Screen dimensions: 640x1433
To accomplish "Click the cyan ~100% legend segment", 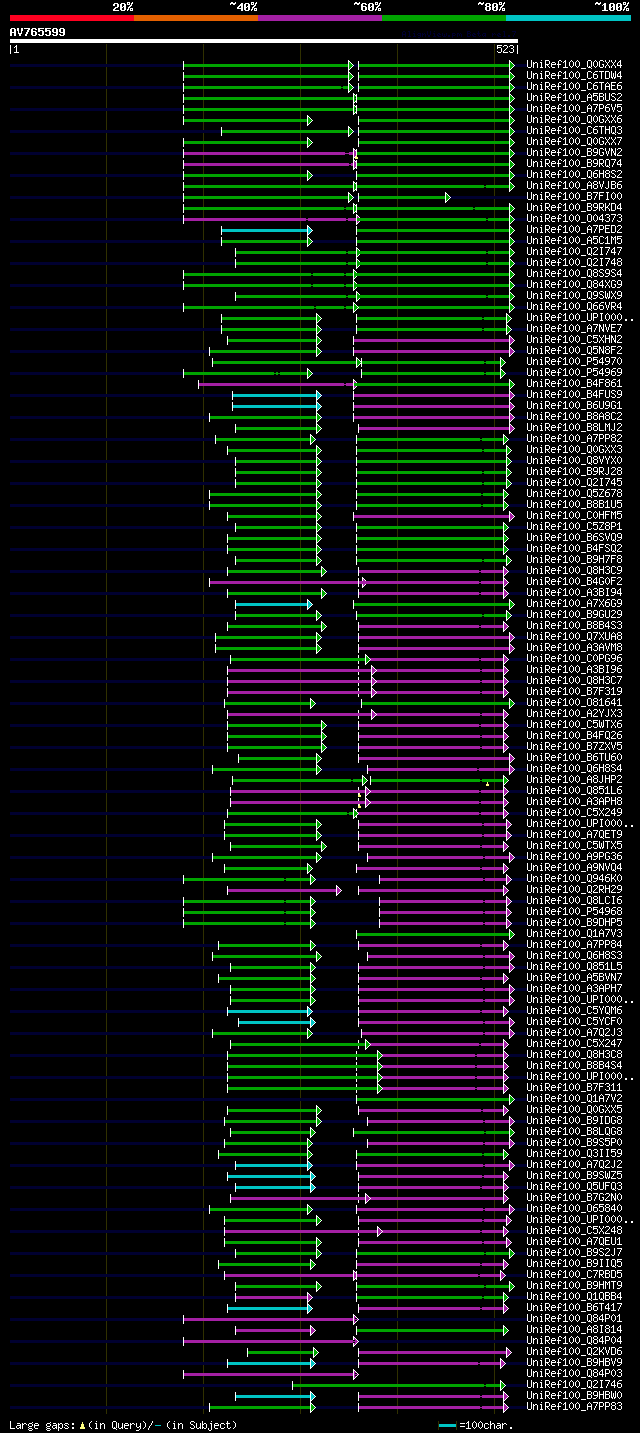I will [568, 18].
